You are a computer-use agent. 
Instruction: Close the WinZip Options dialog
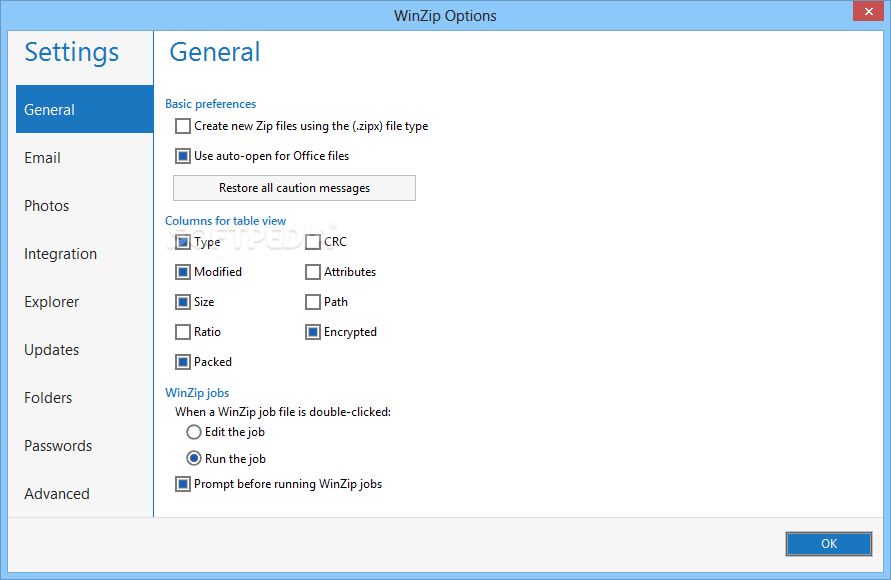(868, 11)
